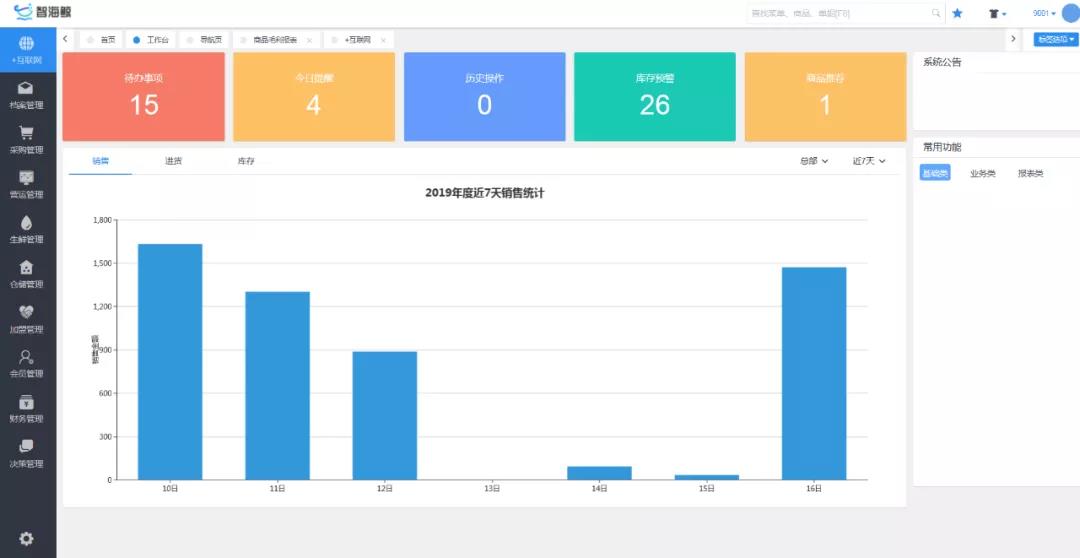1080x558 pixels.
Task: Open 生鲜管理 in the sidebar
Action: tap(27, 230)
